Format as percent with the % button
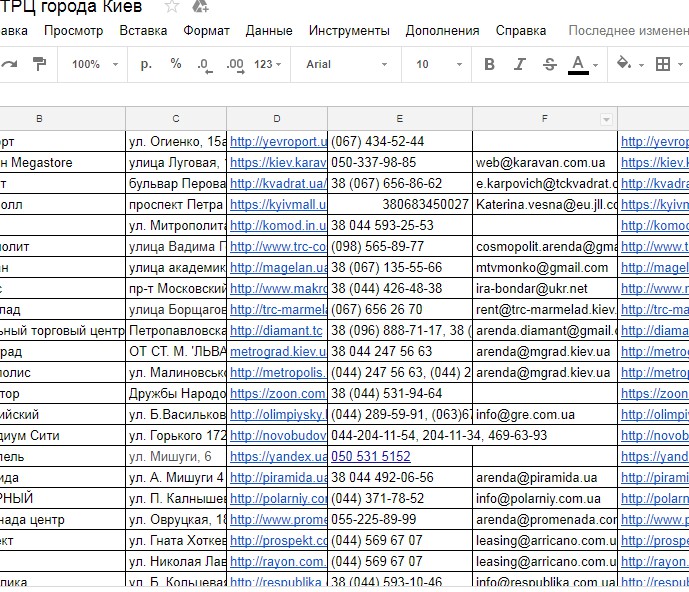Image resolution: width=689 pixels, height=592 pixels. click(176, 64)
